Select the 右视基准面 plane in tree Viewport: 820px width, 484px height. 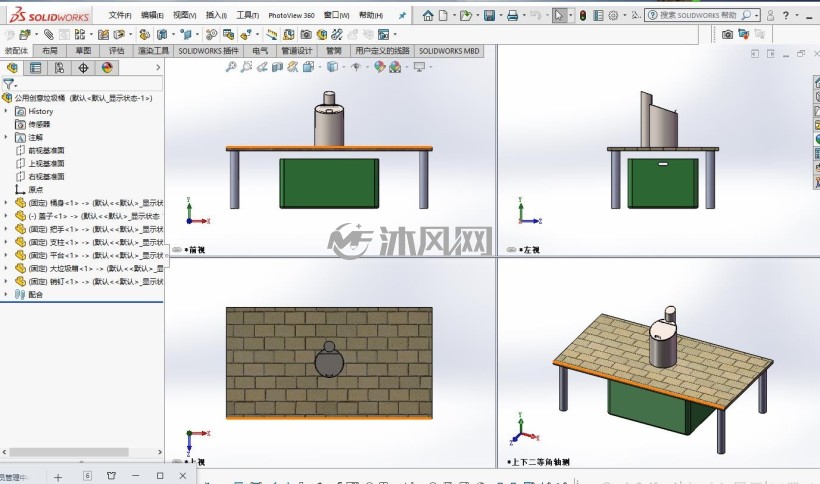(x=46, y=176)
